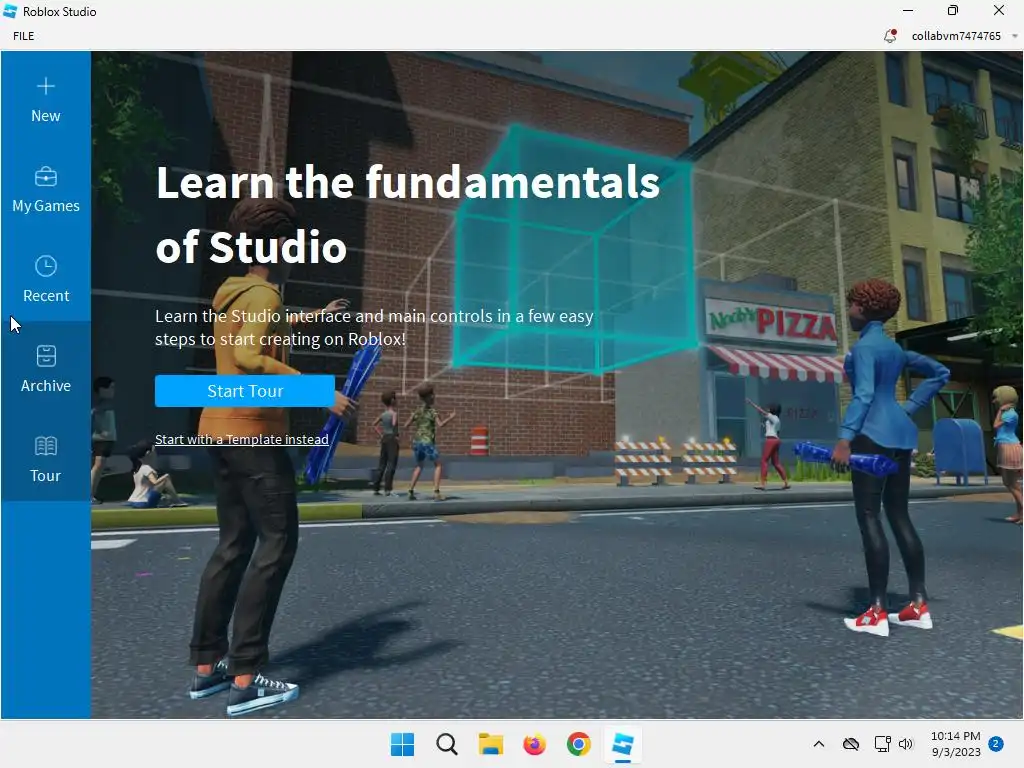Launch File Explorer from taskbar
This screenshot has height=768, width=1024.
[490, 744]
